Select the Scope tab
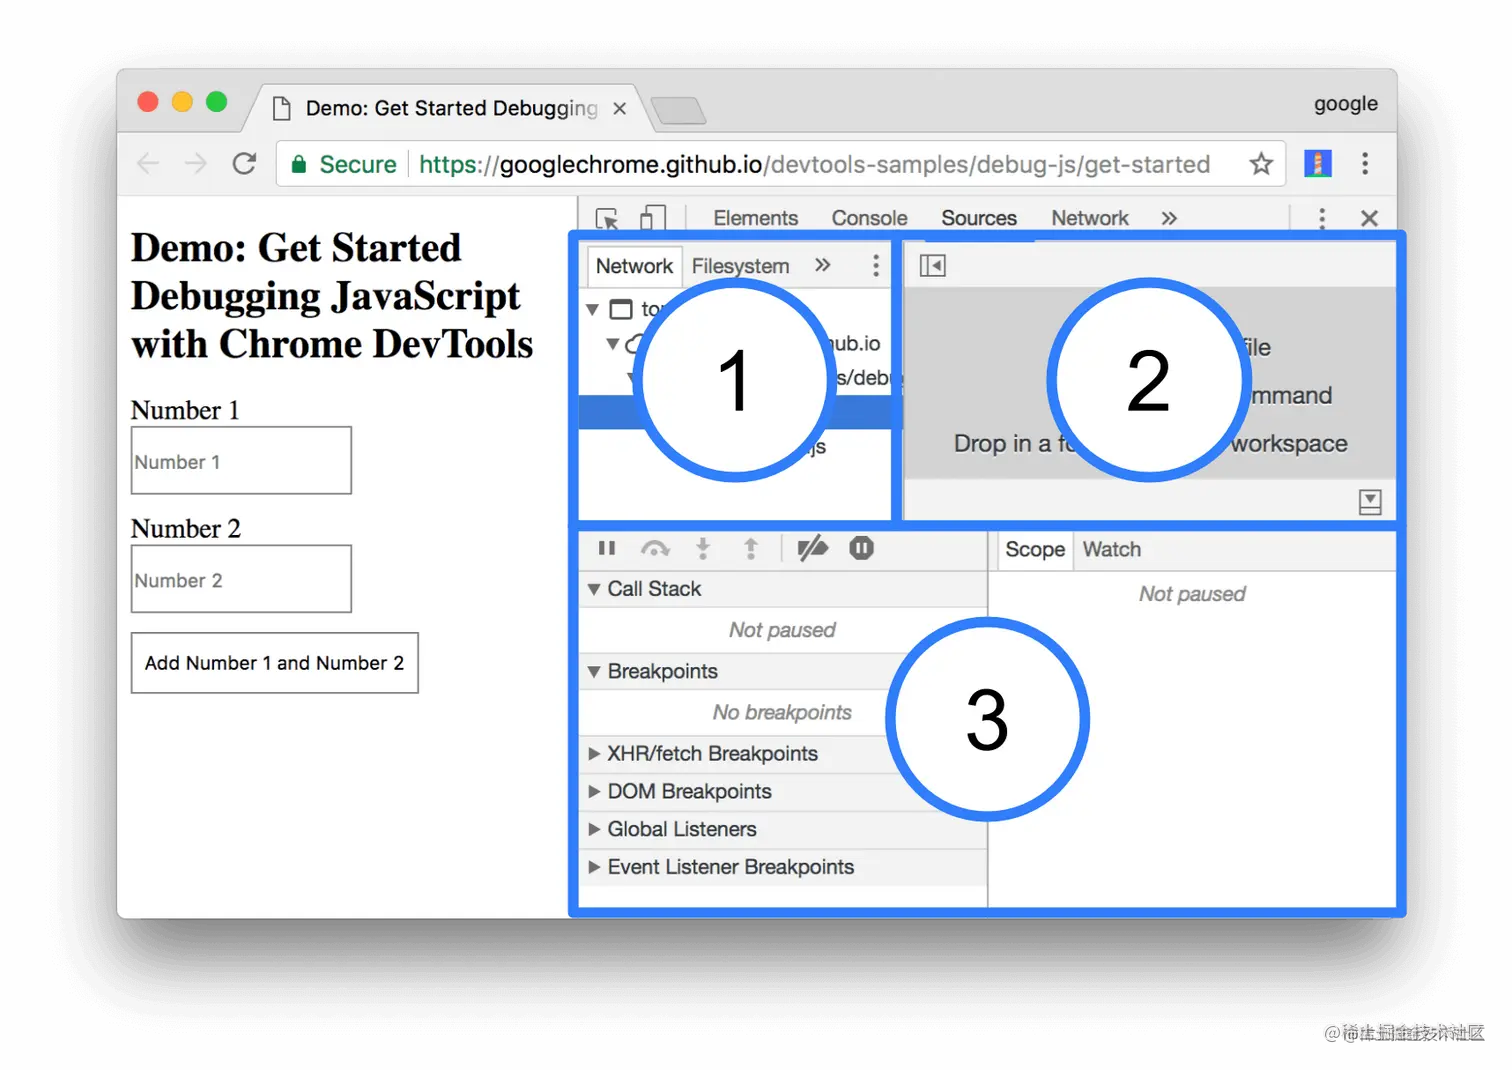This screenshot has height=1070, width=1512. (x=1035, y=549)
